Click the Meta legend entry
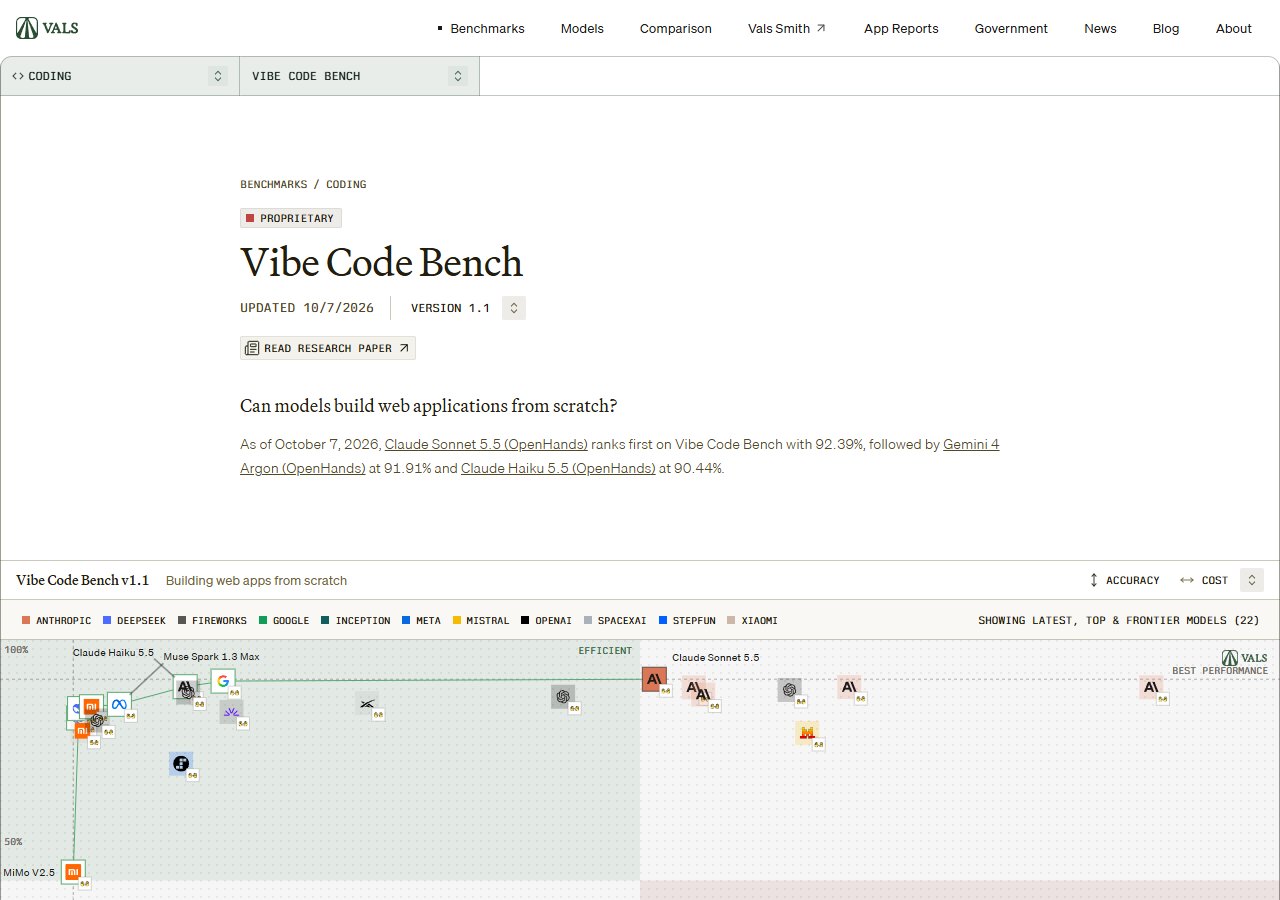1280x900 pixels. pos(421,621)
